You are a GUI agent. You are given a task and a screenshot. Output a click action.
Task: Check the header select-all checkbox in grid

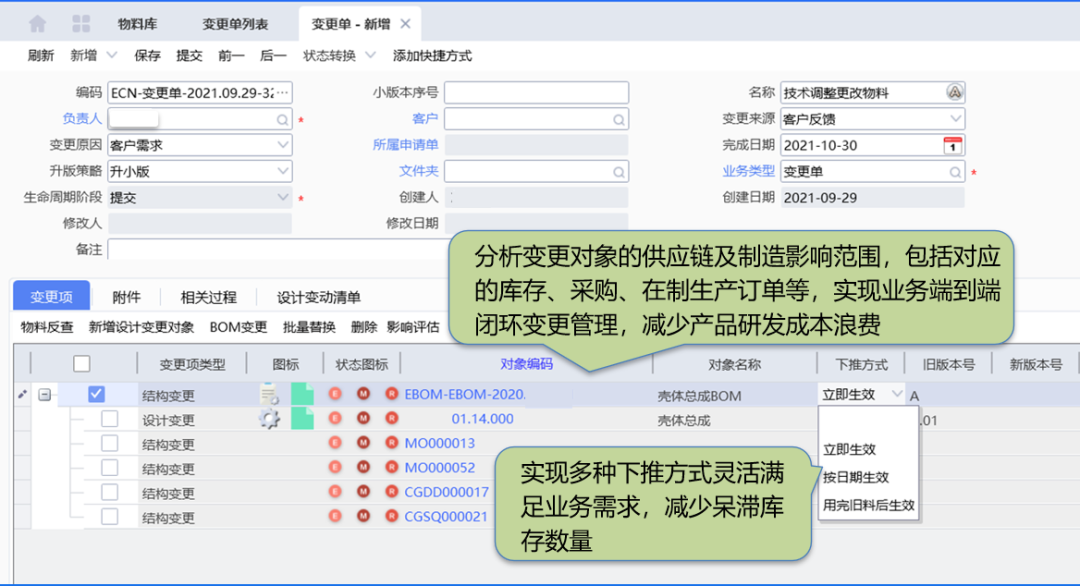pos(84,363)
